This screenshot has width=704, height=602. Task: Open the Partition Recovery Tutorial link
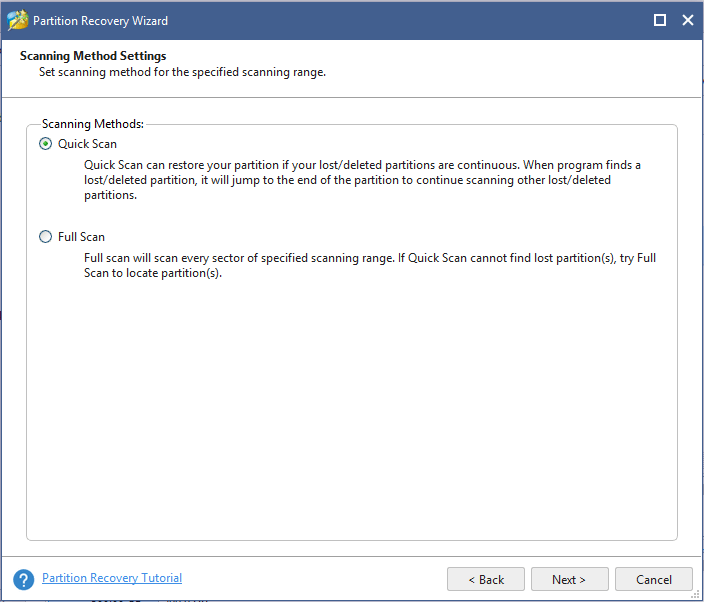pyautogui.click(x=112, y=578)
